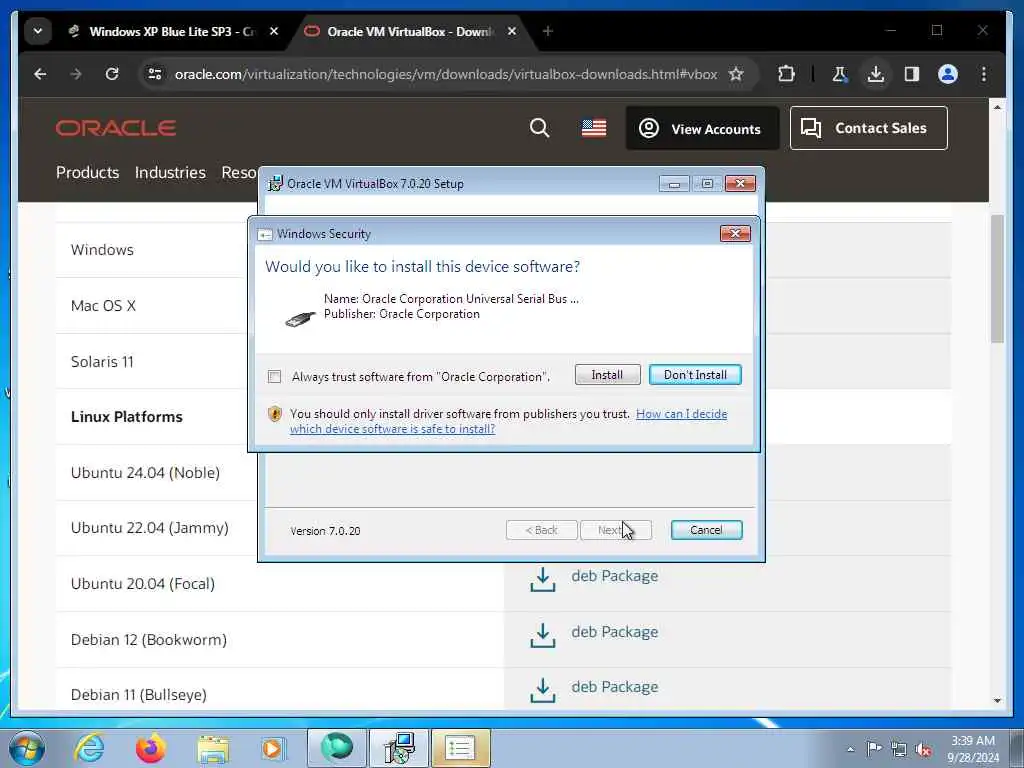Go forward in browser history

(76, 74)
